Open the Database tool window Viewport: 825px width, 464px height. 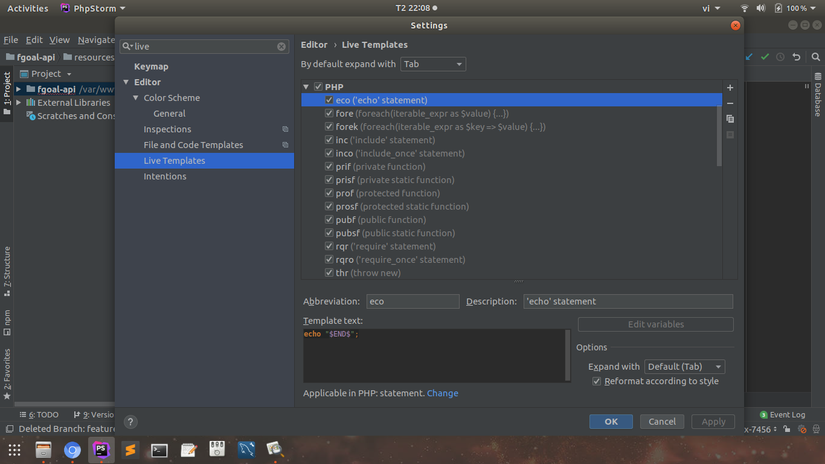point(818,95)
